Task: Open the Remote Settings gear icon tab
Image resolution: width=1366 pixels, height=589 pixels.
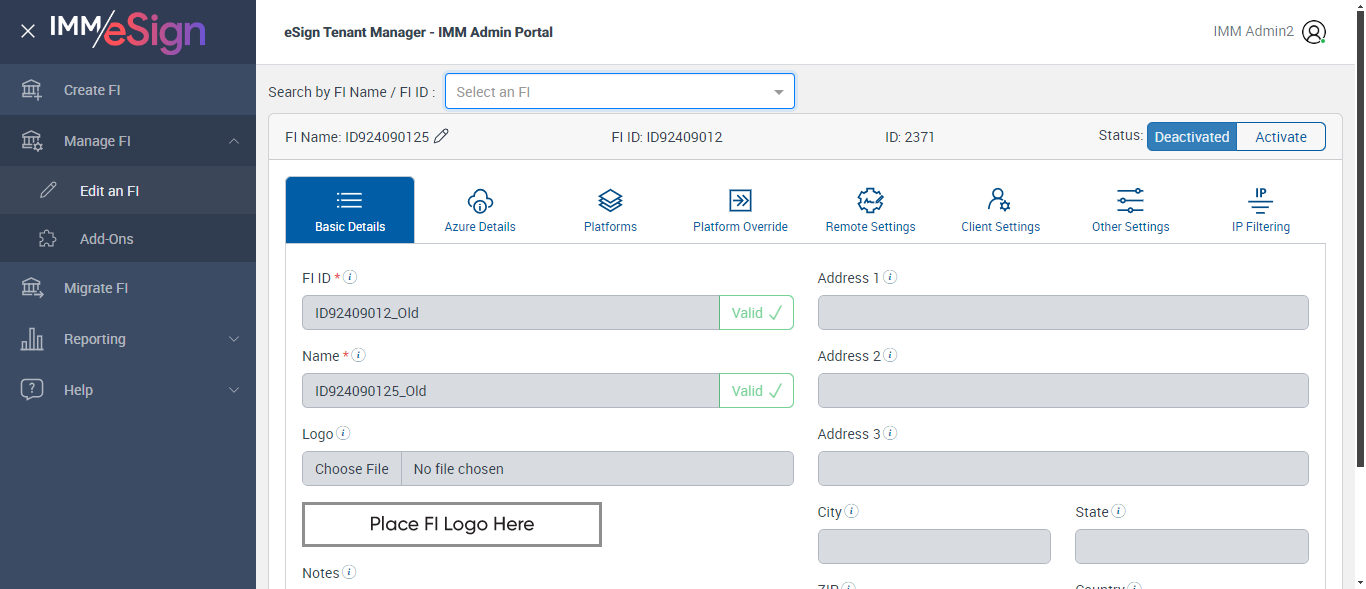Action: click(870, 210)
